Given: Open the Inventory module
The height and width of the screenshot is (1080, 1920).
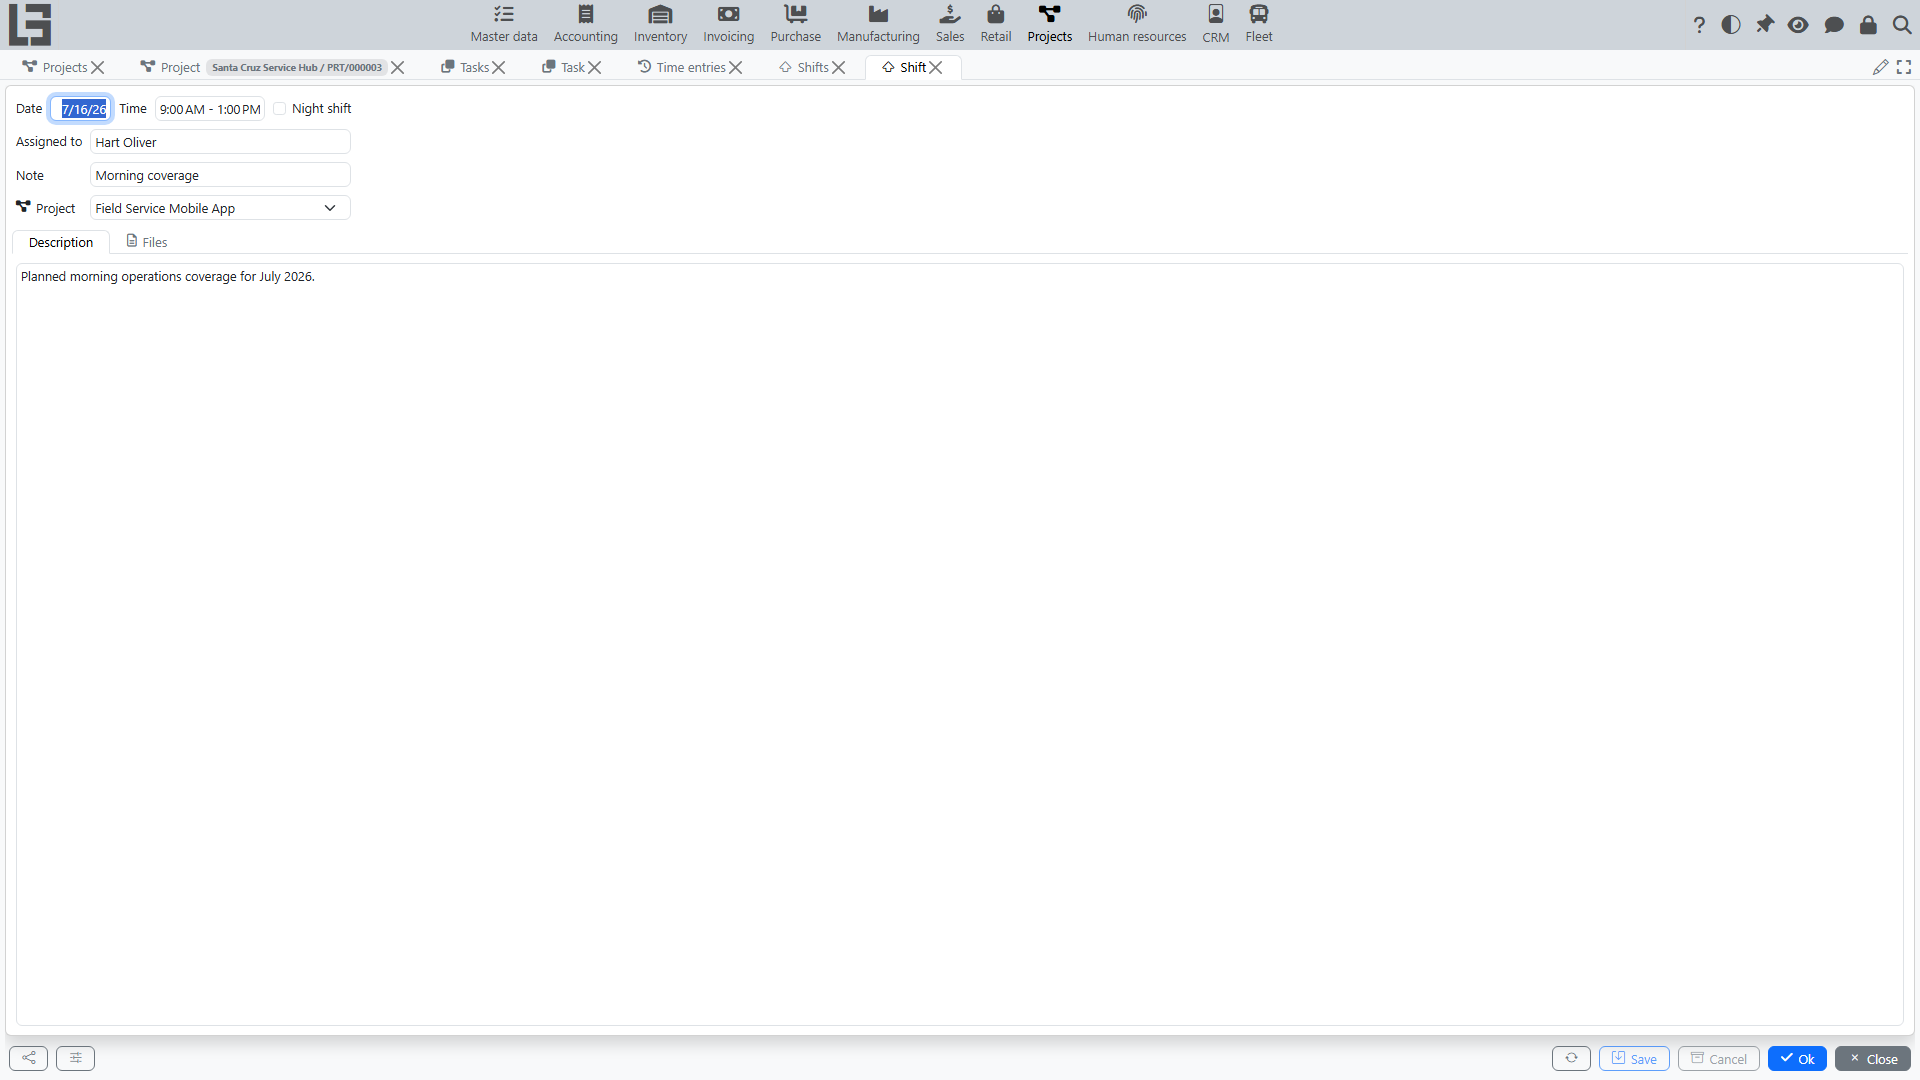Looking at the screenshot, I should pos(660,24).
